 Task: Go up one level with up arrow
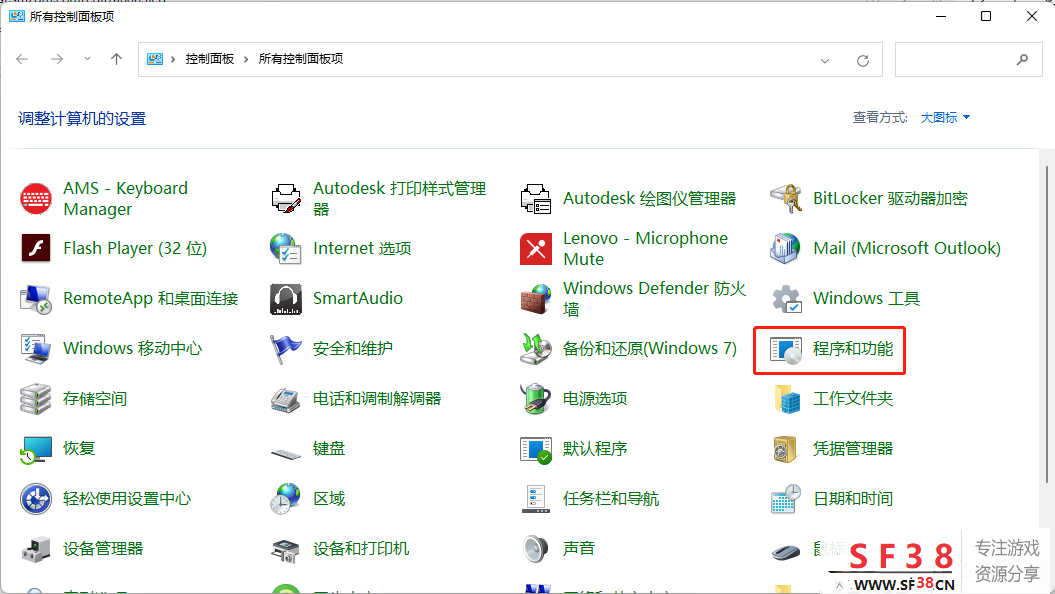(116, 59)
